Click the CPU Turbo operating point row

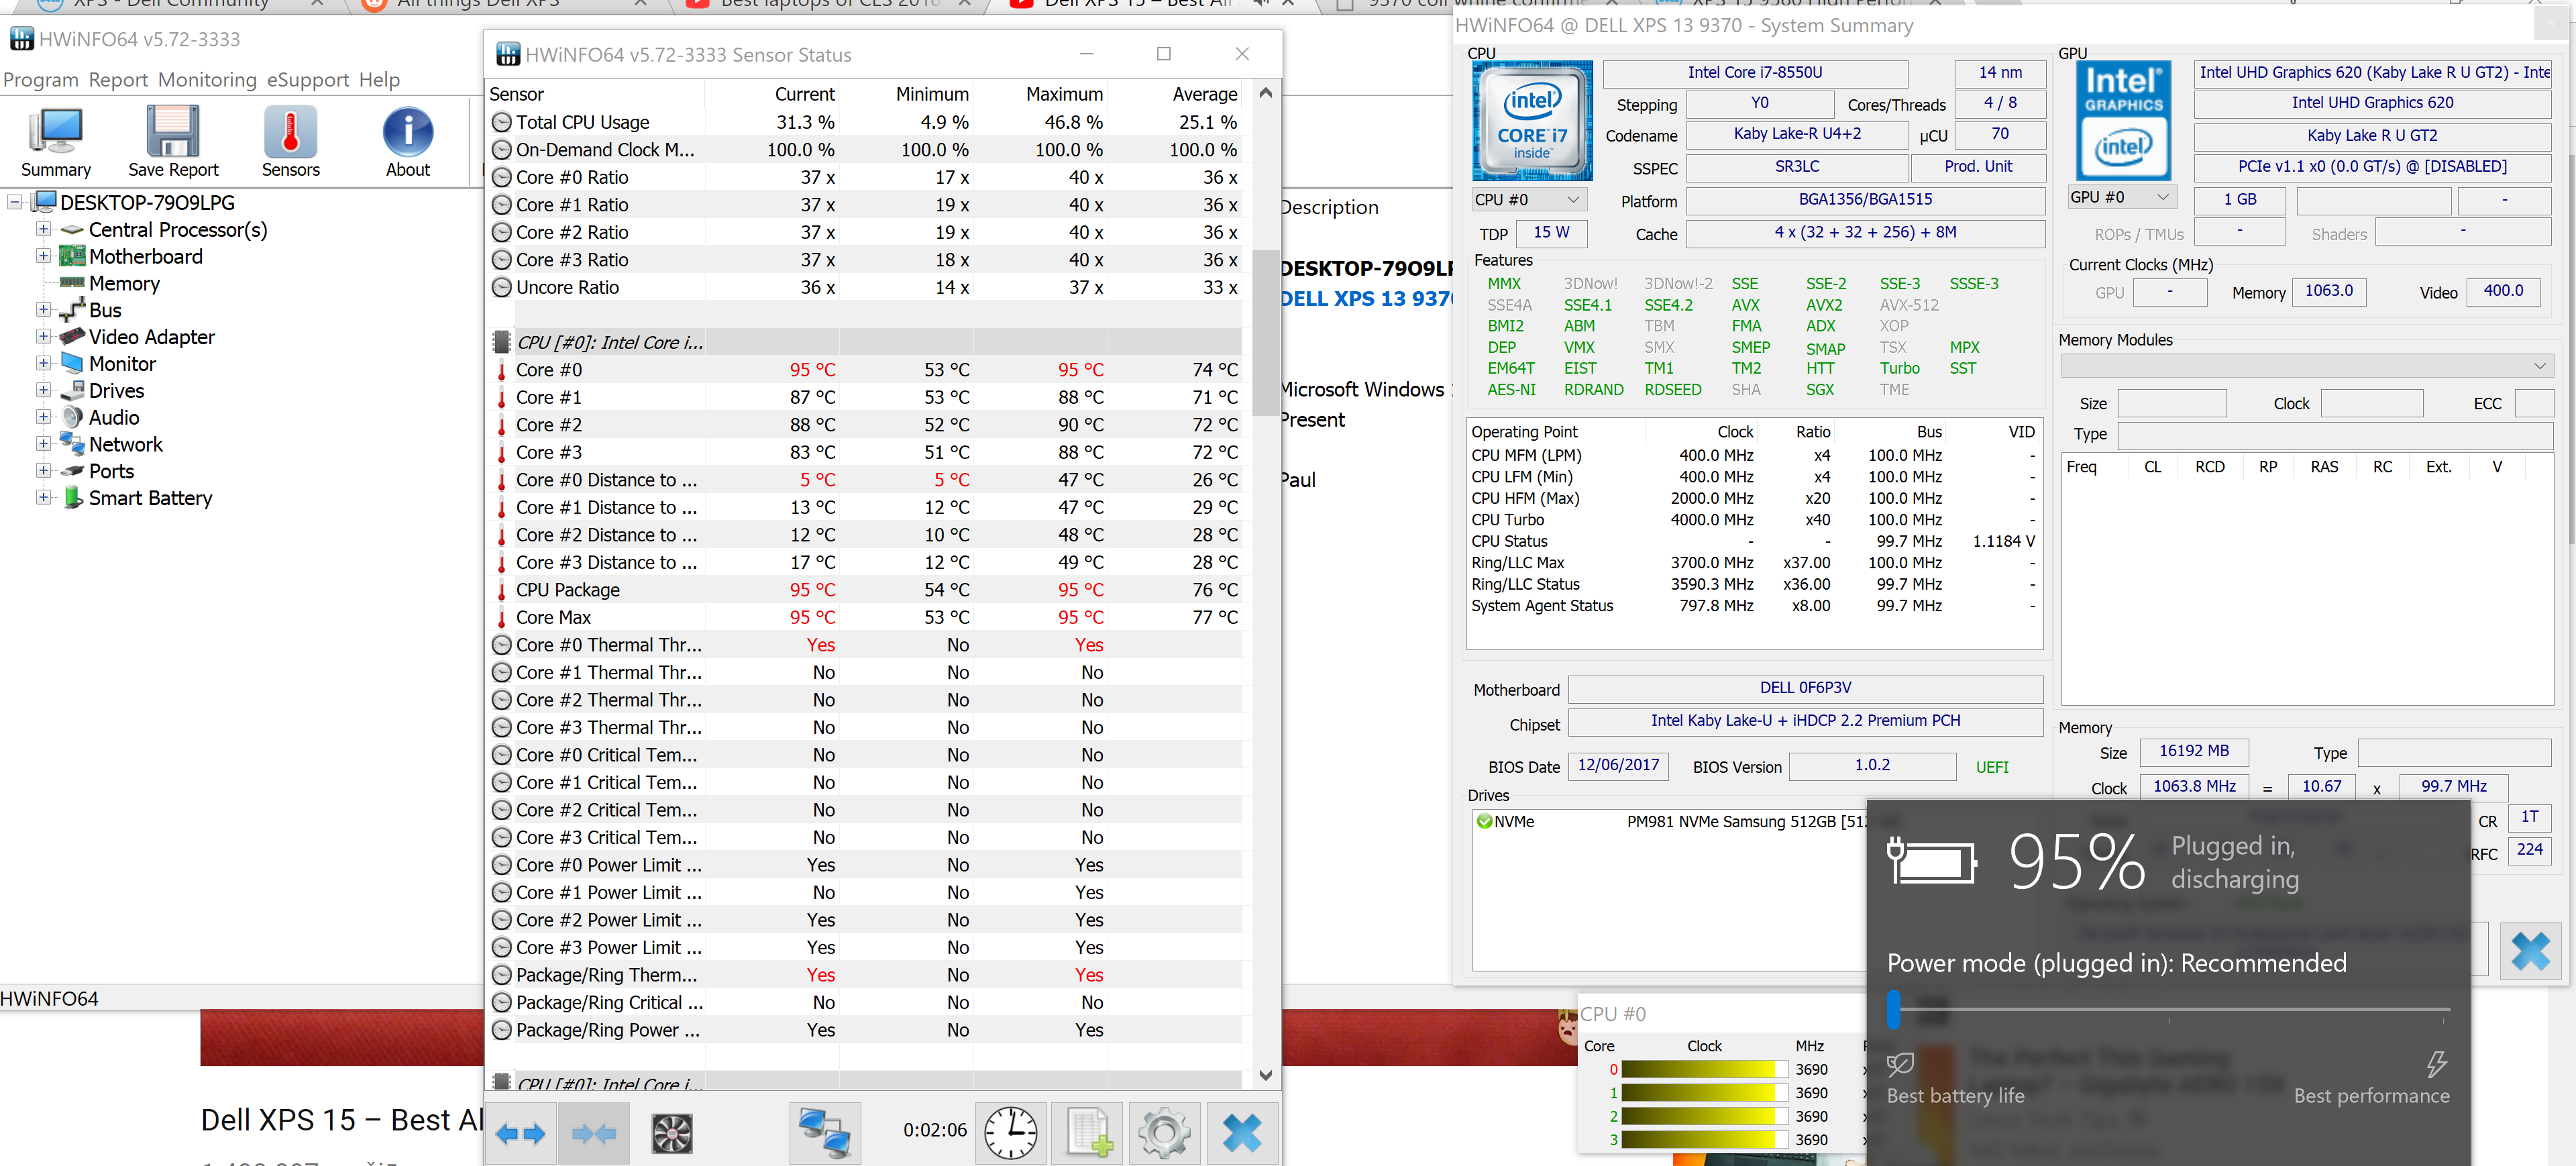coord(1752,520)
